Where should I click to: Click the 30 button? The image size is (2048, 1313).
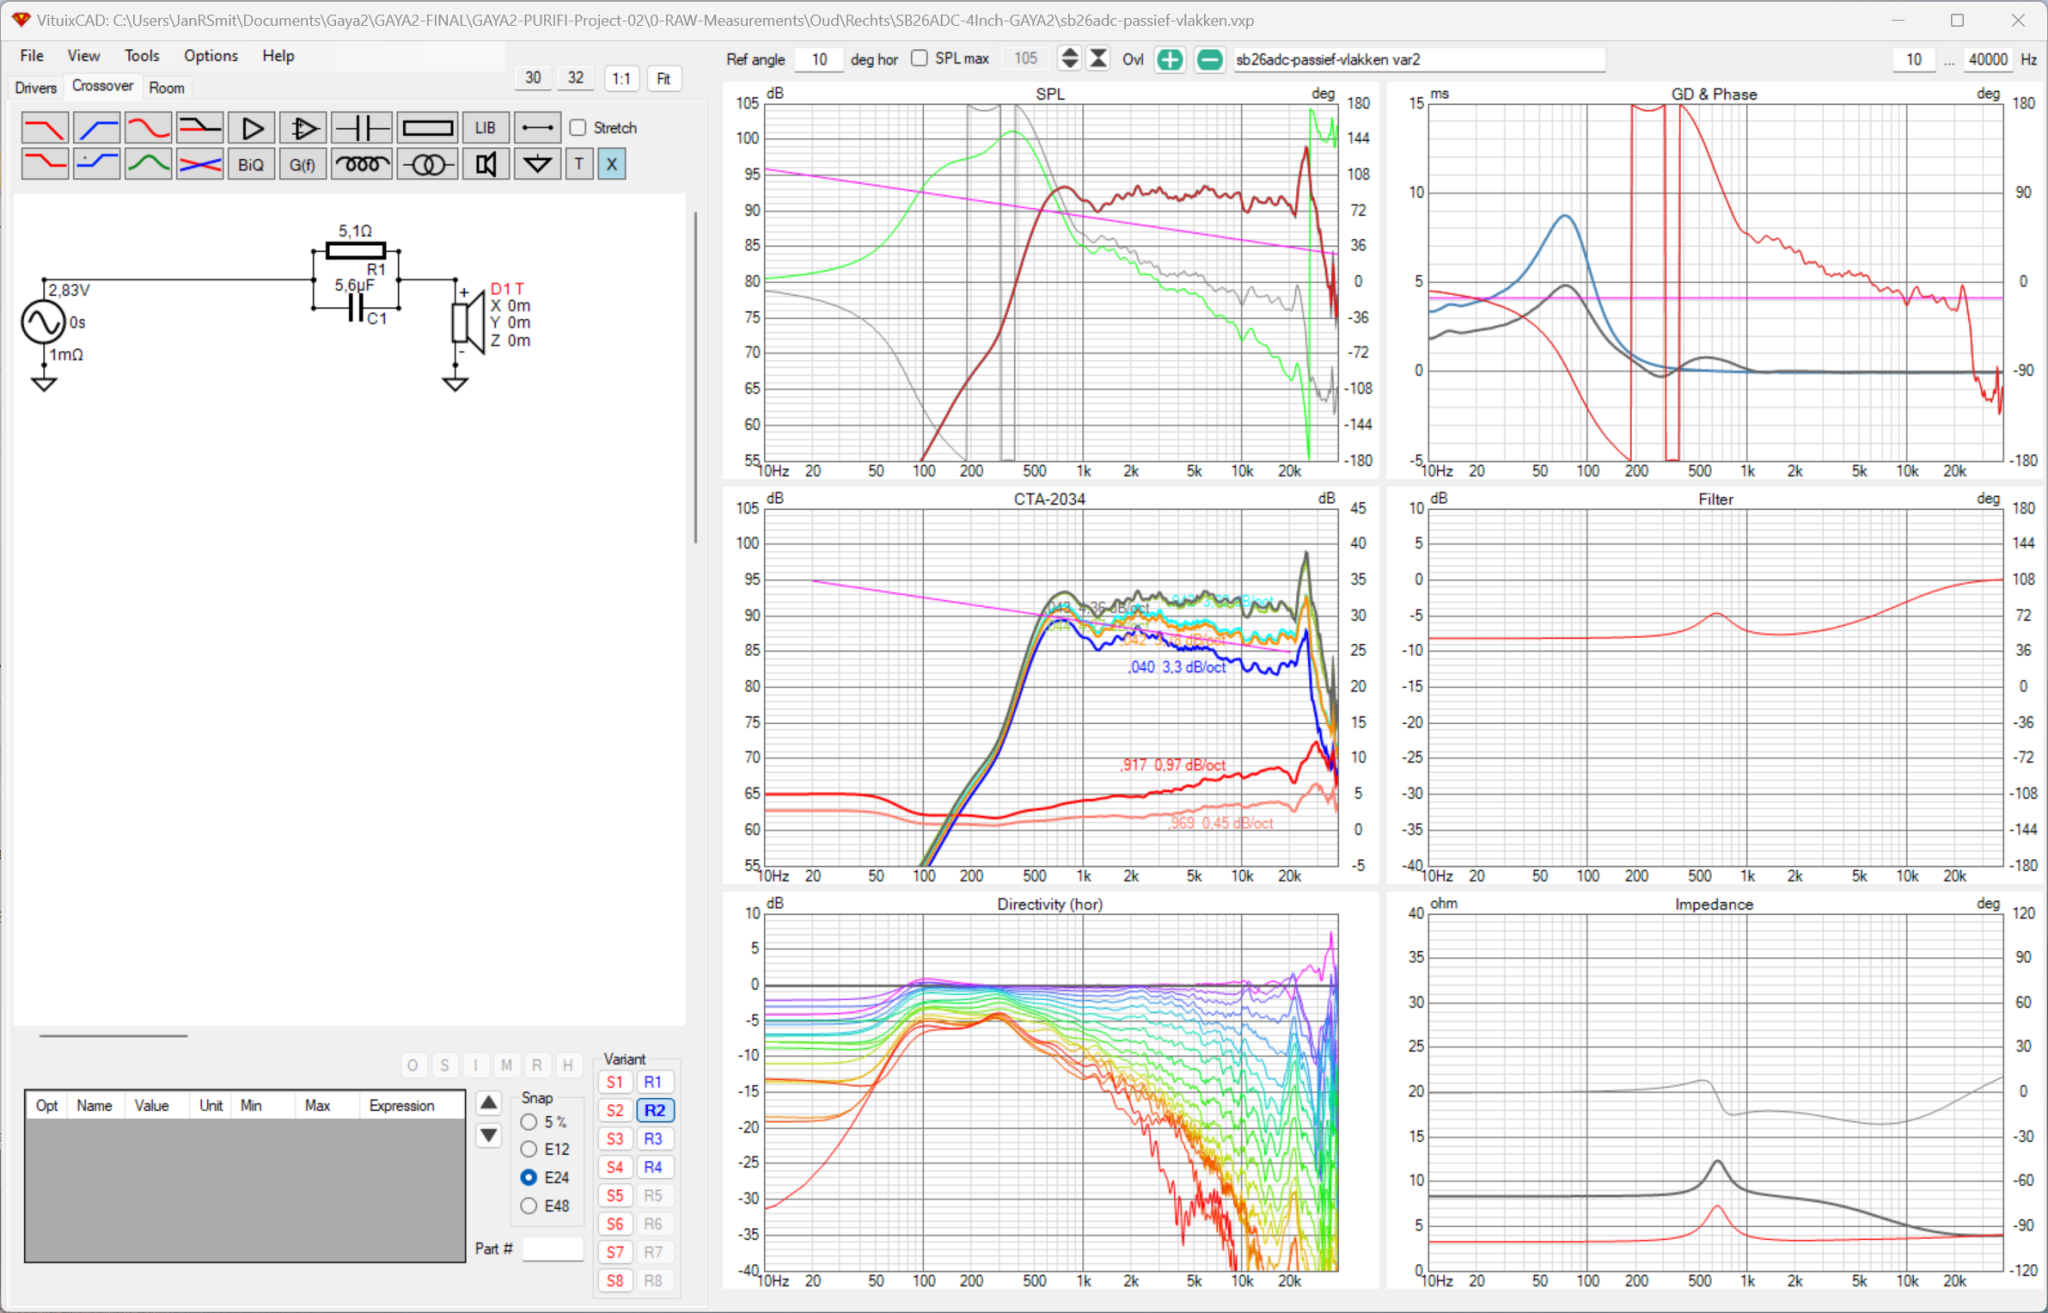click(x=534, y=78)
